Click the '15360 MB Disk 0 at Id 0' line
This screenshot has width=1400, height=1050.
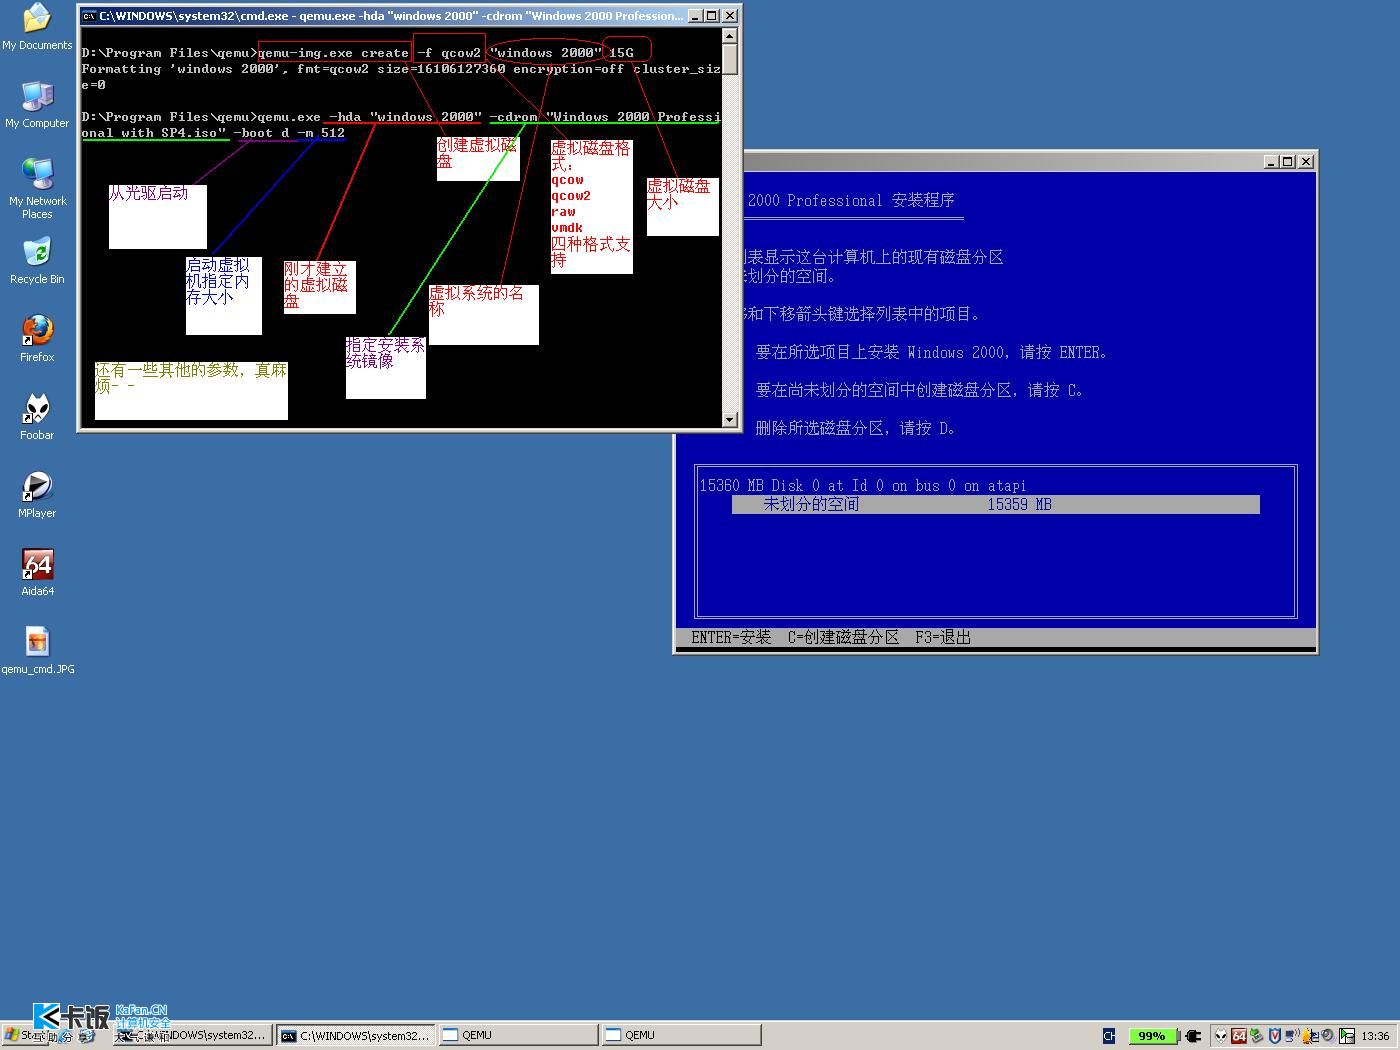(862, 486)
